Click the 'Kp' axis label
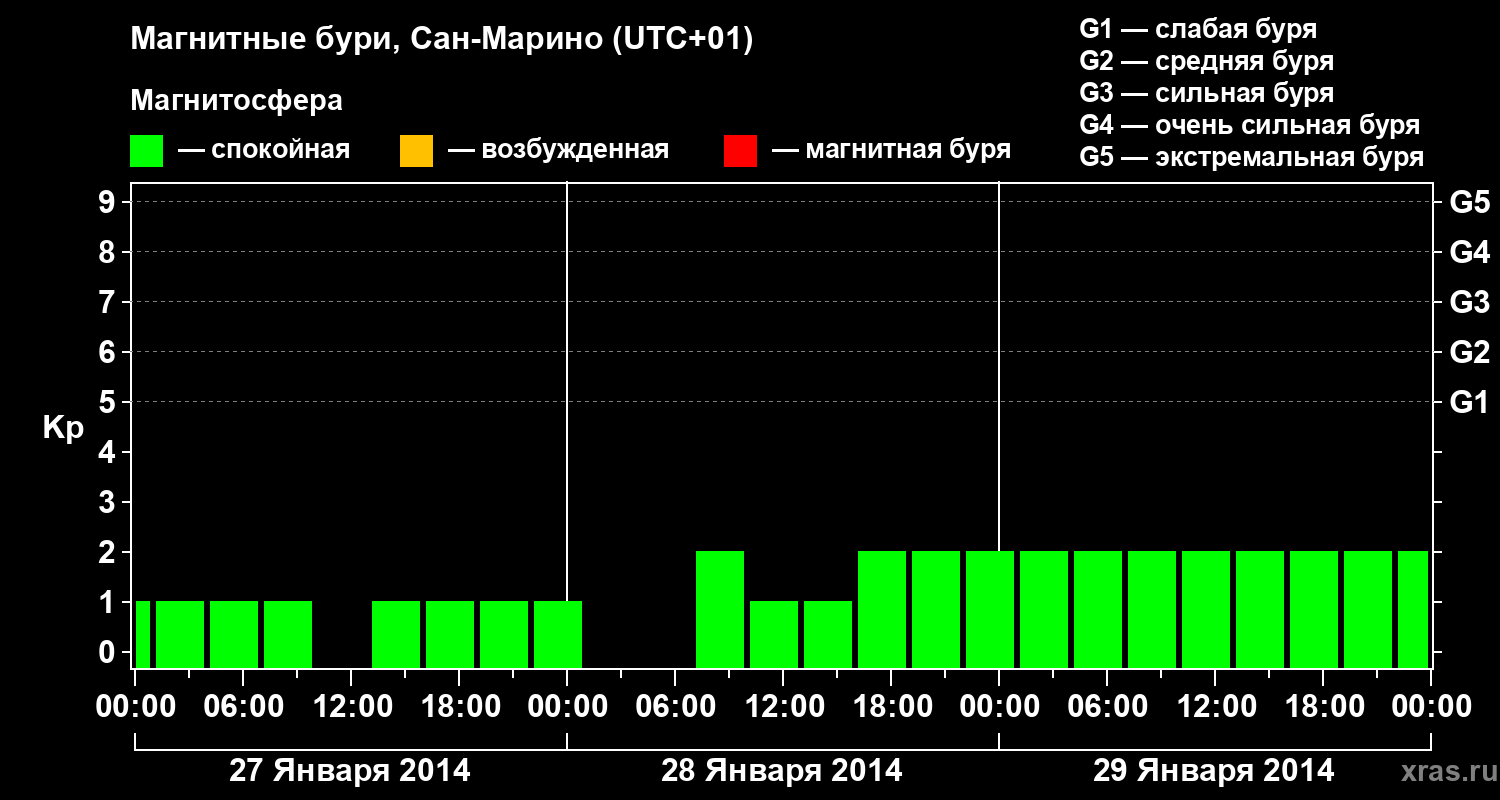The width and height of the screenshot is (1500, 800). [63, 428]
